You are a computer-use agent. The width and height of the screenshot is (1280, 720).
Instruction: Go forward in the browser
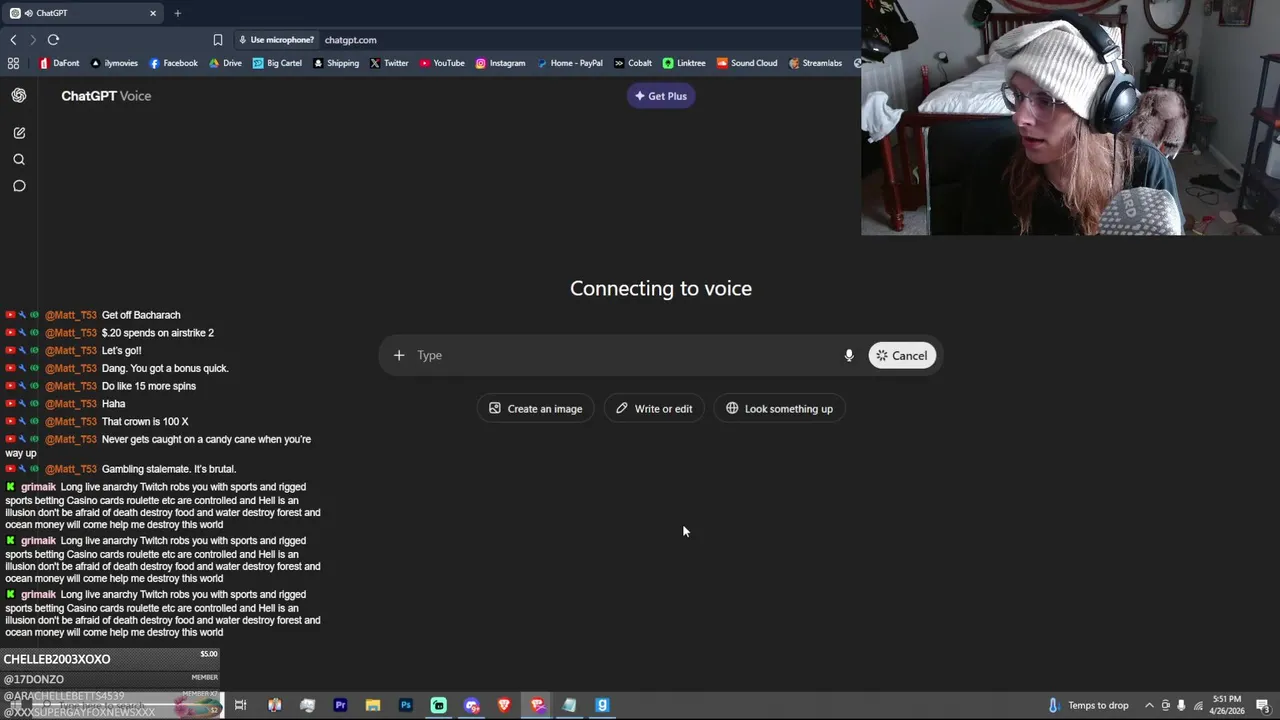click(x=33, y=40)
